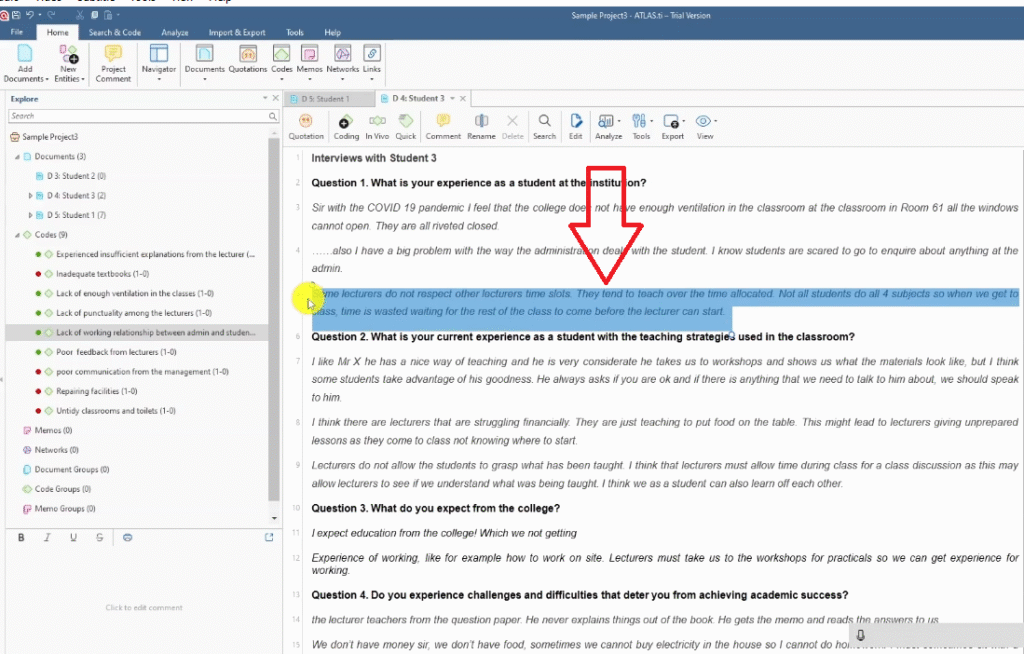1024x654 pixels.
Task: Collapse the Codes (9) tree section
Action: (17, 235)
